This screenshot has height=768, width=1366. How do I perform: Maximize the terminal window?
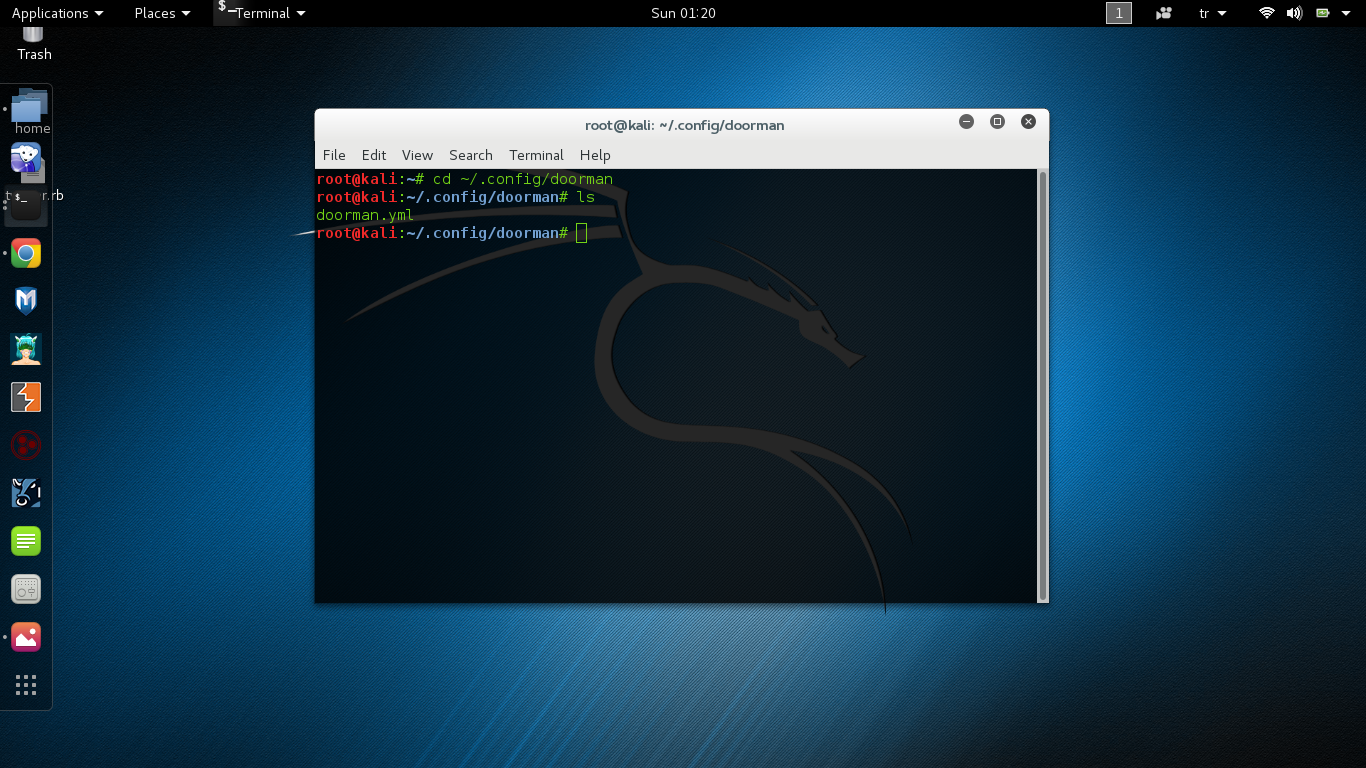click(997, 122)
